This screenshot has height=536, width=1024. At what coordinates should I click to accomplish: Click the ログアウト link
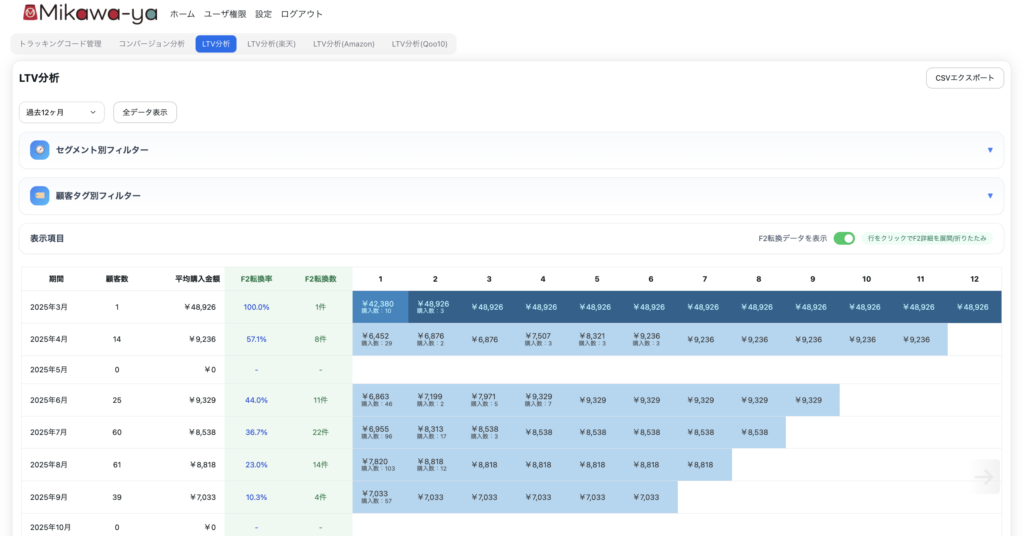click(x=301, y=14)
